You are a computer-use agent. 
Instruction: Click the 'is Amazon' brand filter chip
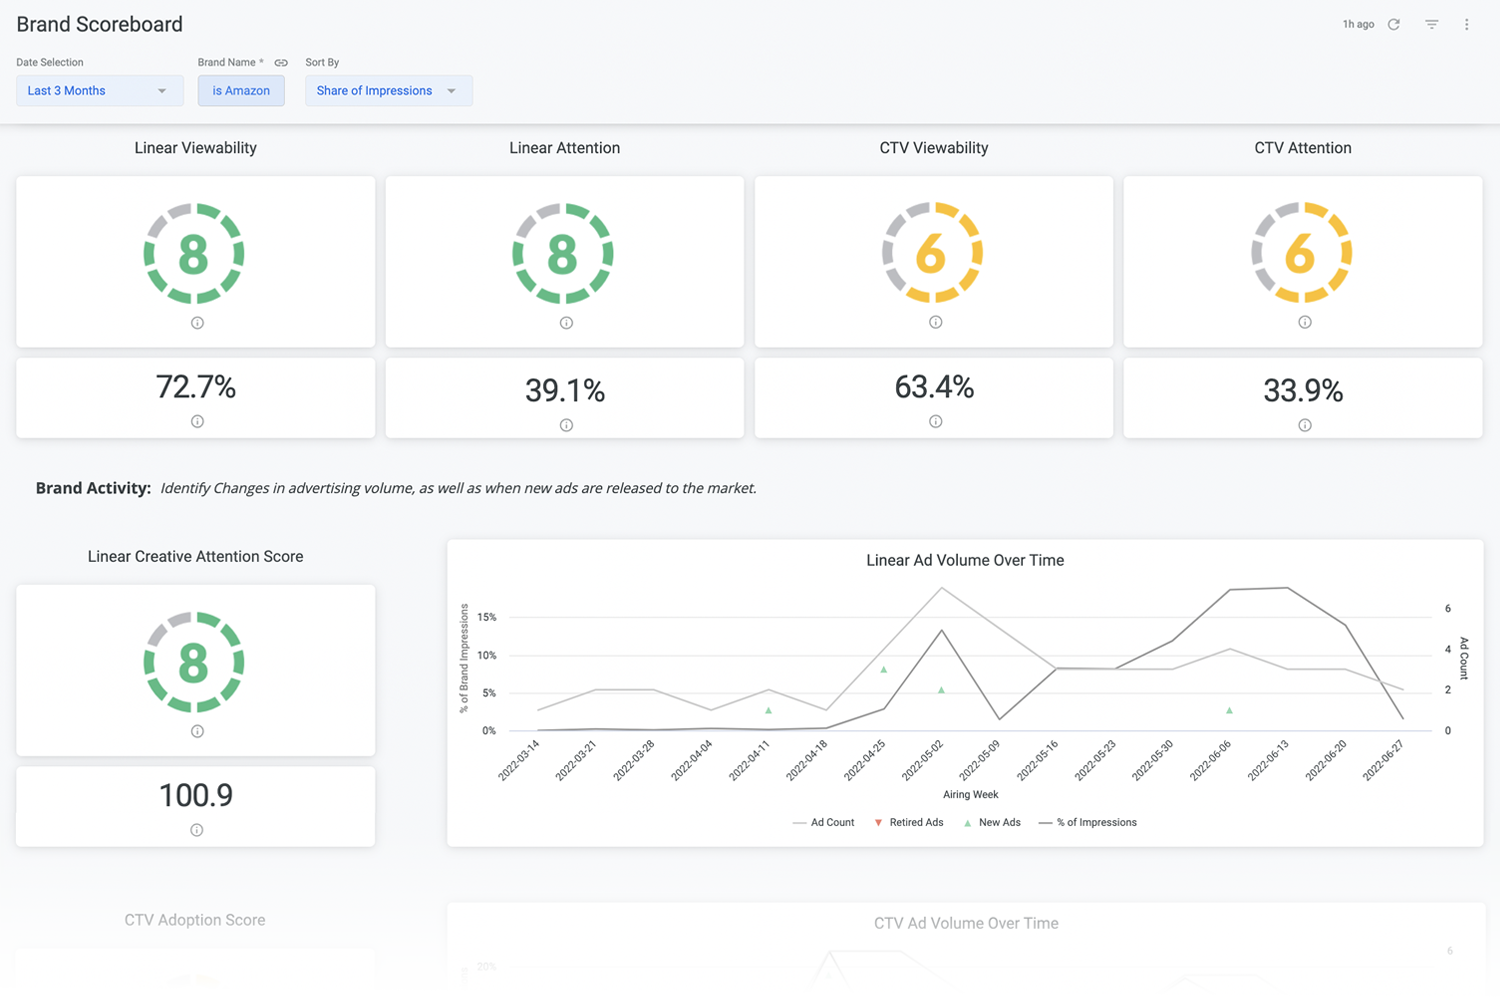tap(241, 91)
